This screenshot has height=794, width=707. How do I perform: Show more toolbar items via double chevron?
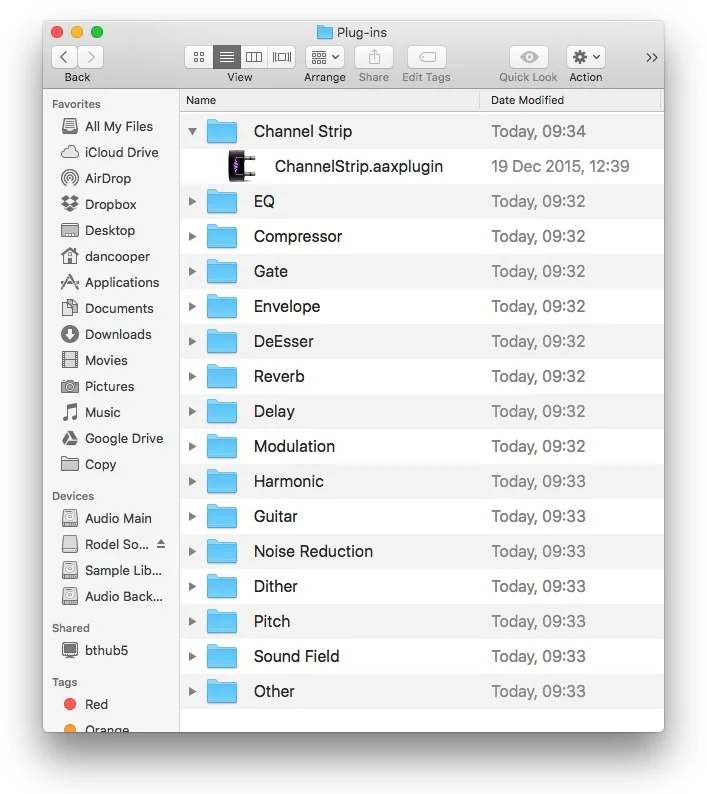pos(652,58)
